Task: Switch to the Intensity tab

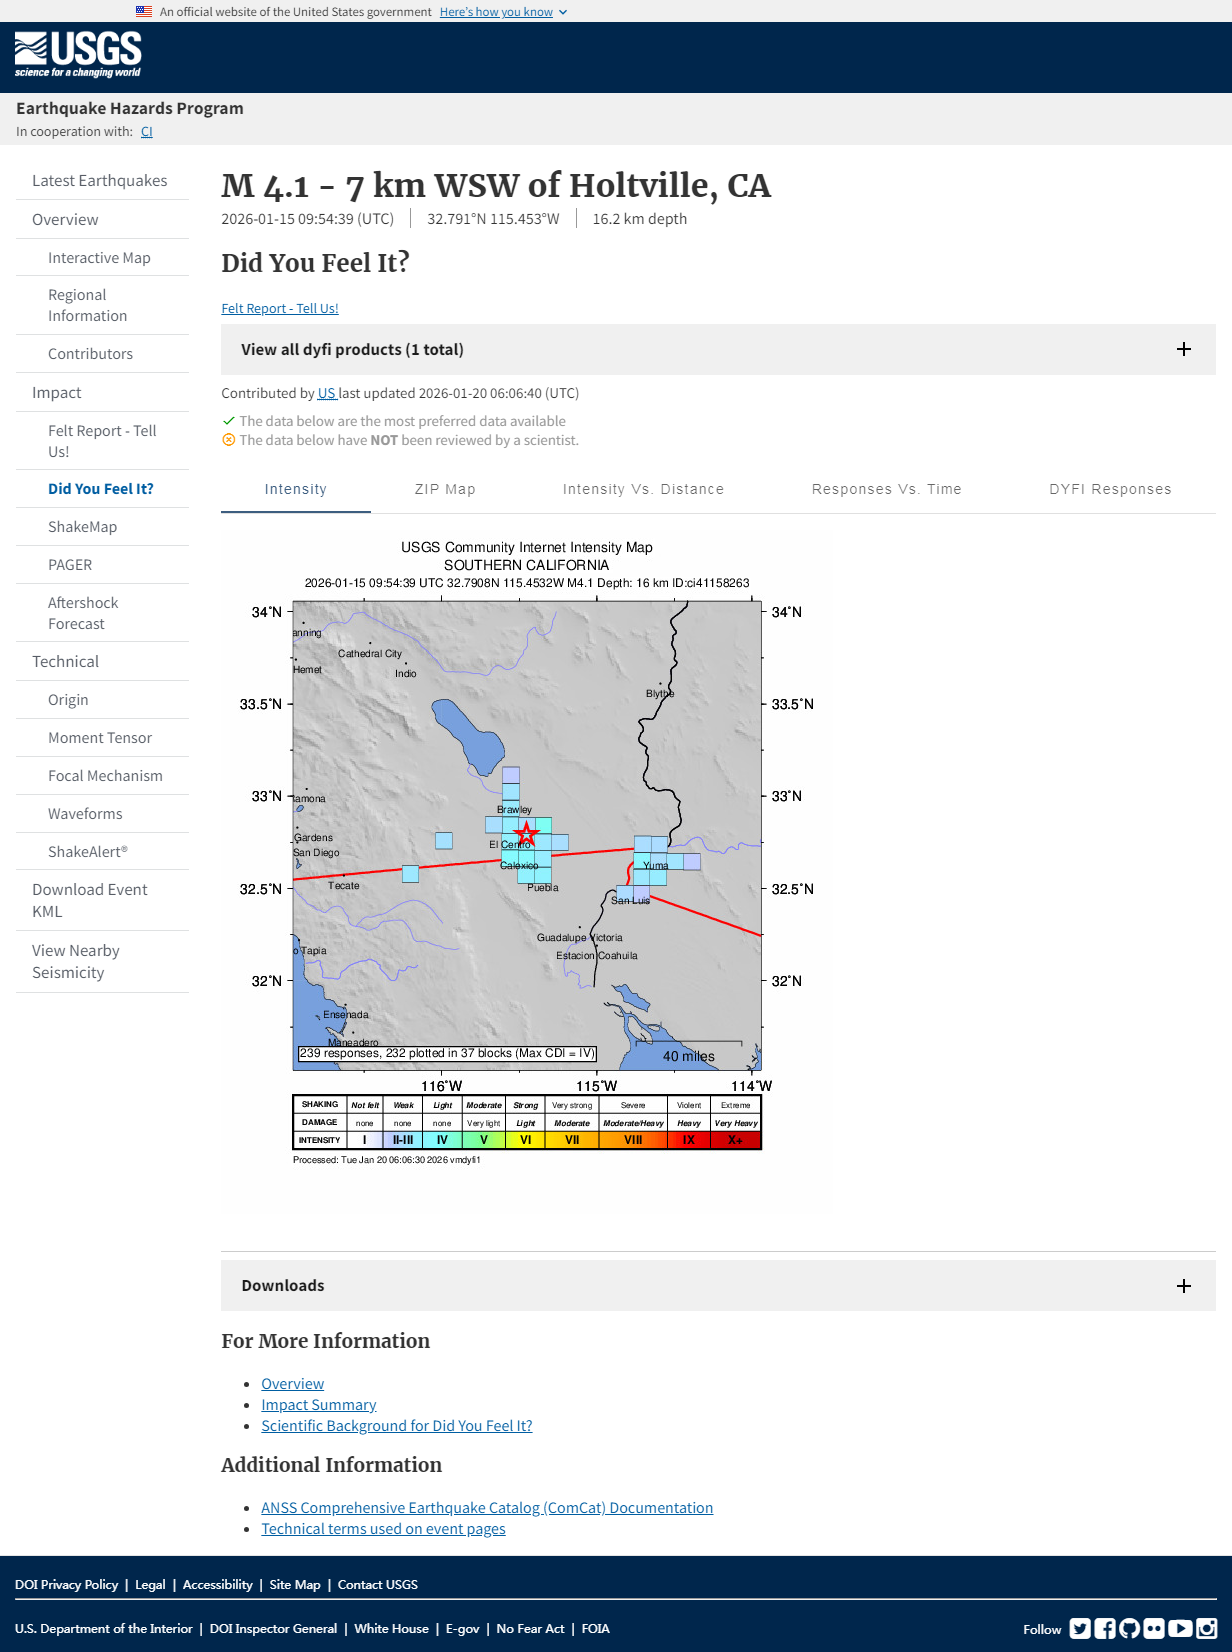Action: pyautogui.click(x=296, y=489)
